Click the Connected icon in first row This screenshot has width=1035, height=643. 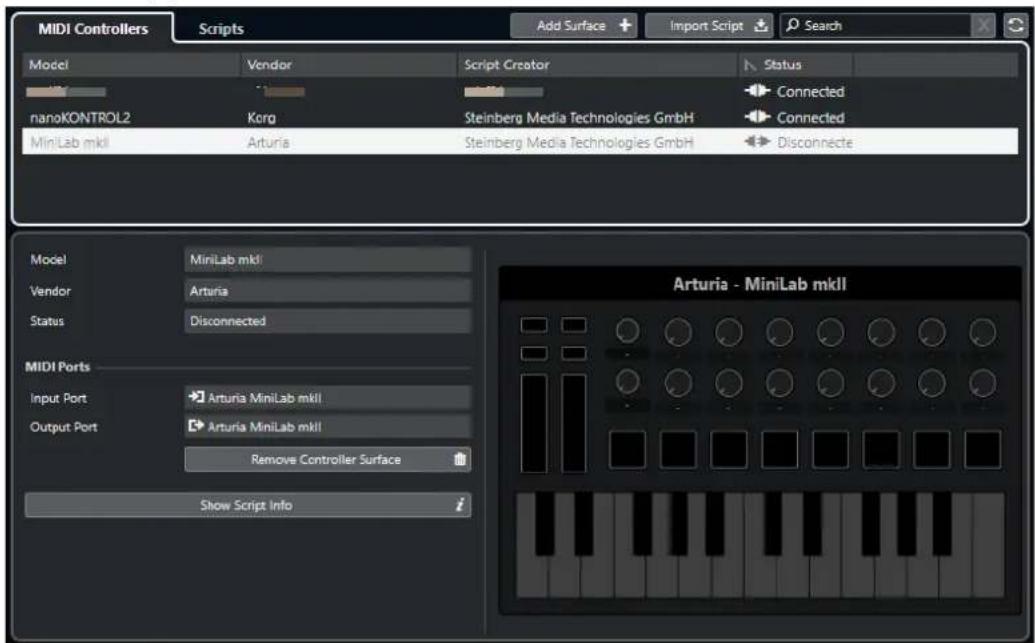(757, 91)
